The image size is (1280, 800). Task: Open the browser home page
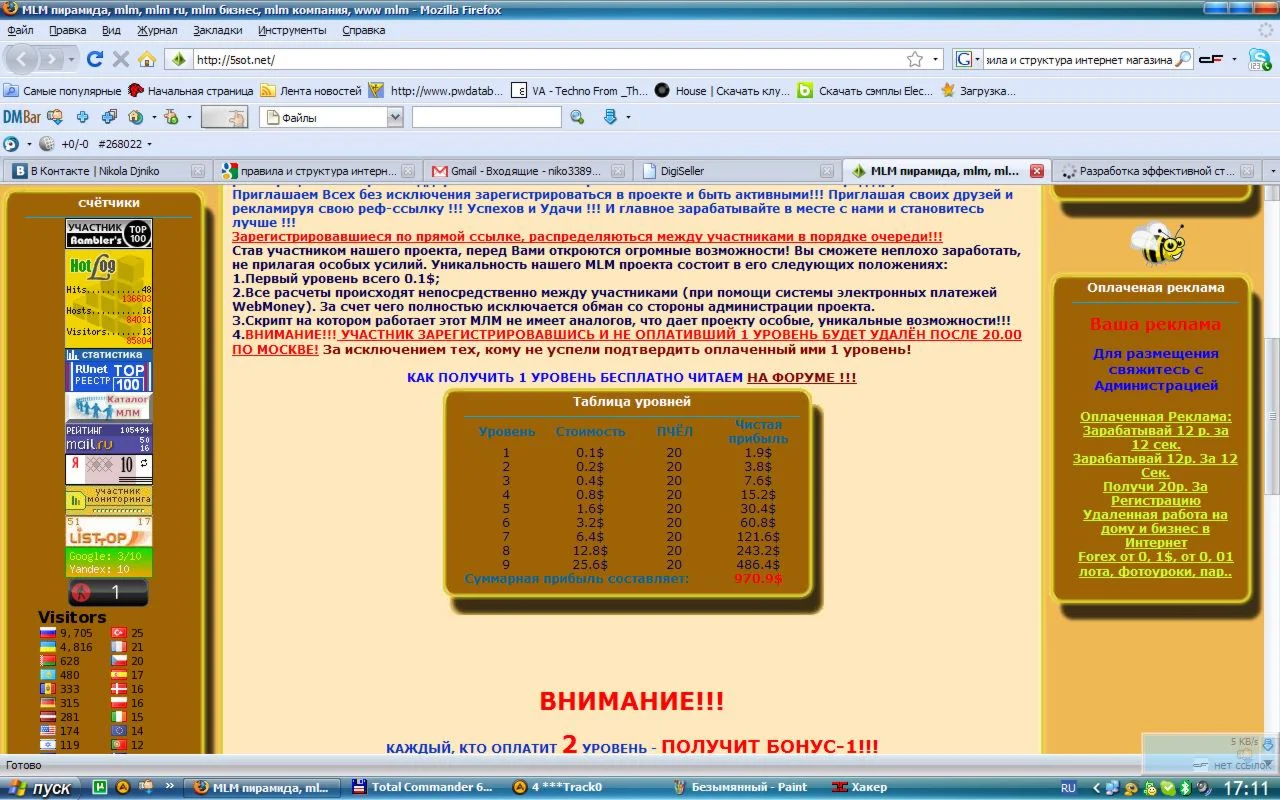[147, 59]
